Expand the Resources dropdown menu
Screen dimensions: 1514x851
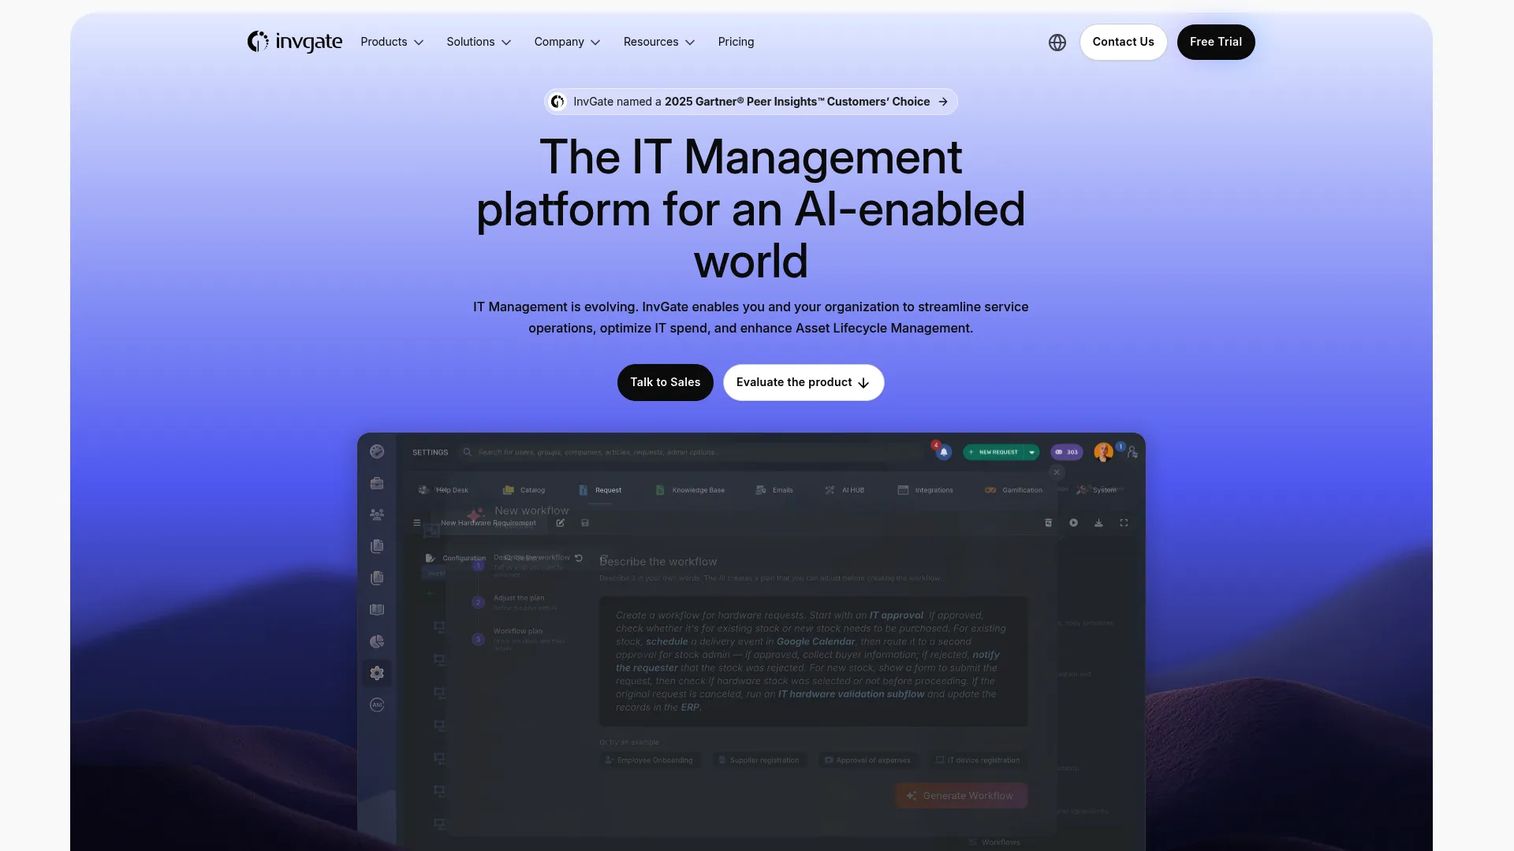point(659,42)
